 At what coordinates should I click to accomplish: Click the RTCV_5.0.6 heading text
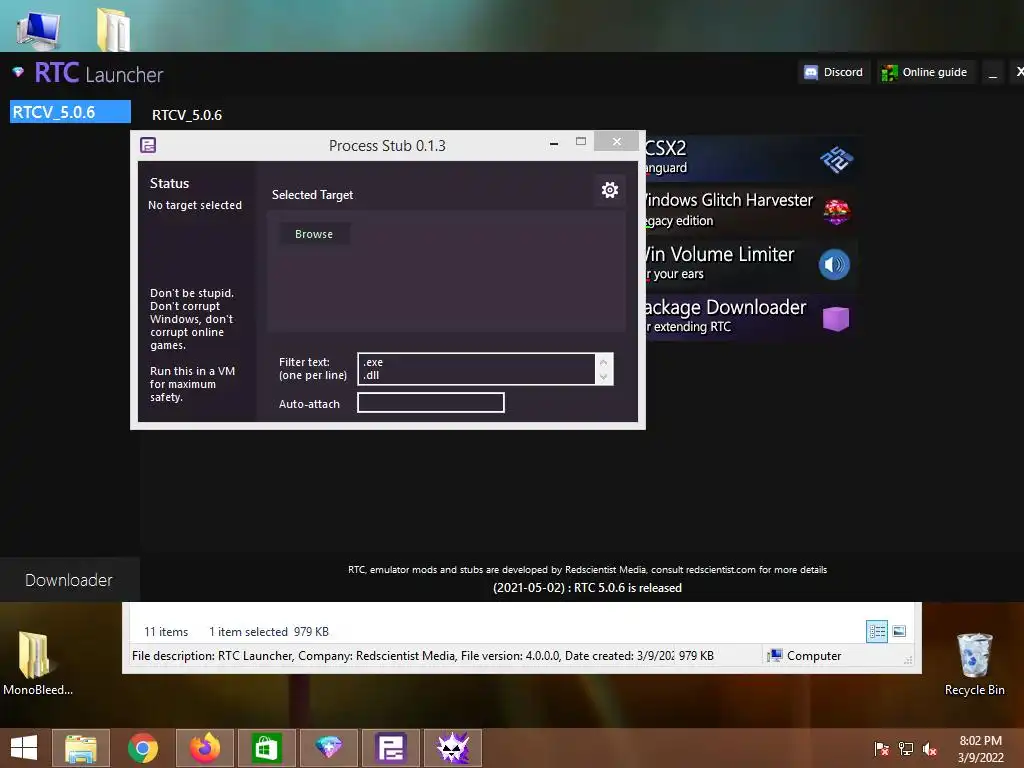[187, 115]
